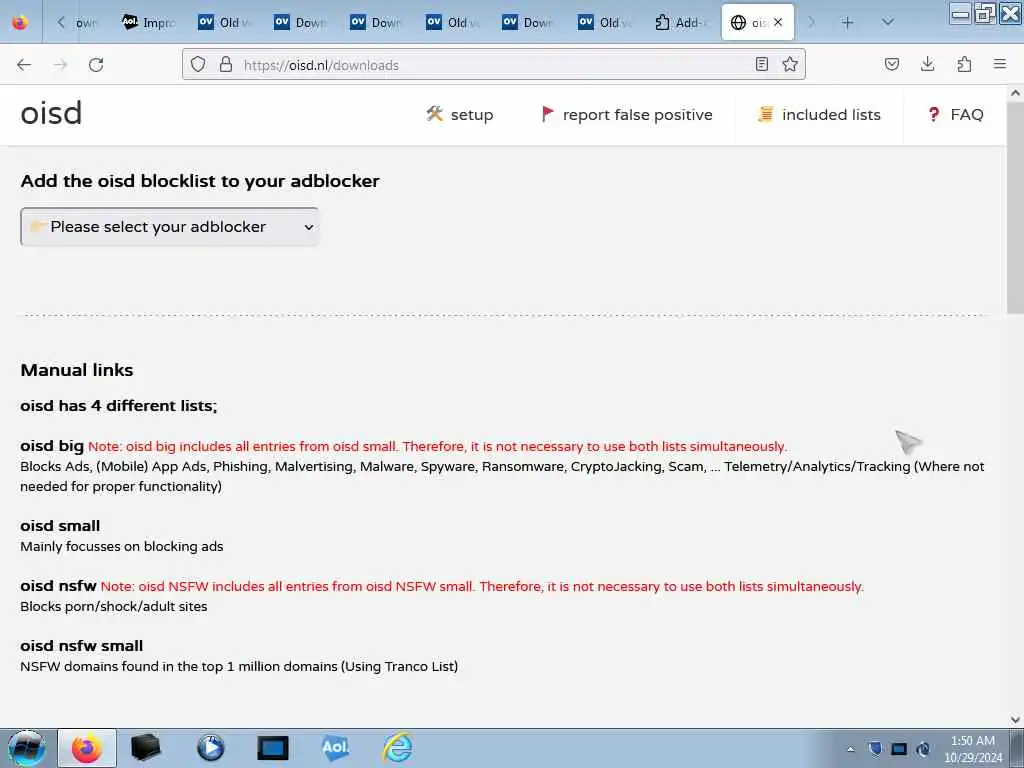Click the oisd small heading
1024x768 pixels.
(60, 526)
